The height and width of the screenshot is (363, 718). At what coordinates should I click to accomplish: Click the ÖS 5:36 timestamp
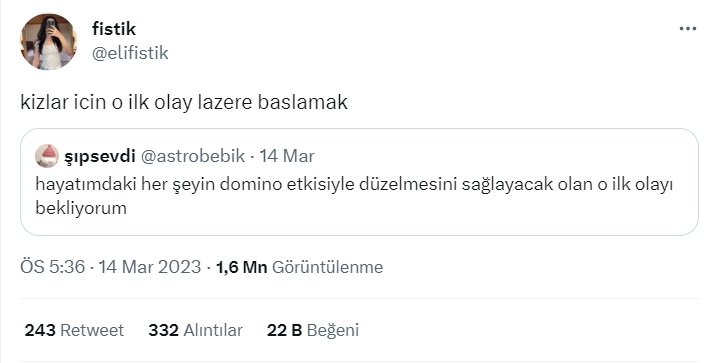coord(53,267)
